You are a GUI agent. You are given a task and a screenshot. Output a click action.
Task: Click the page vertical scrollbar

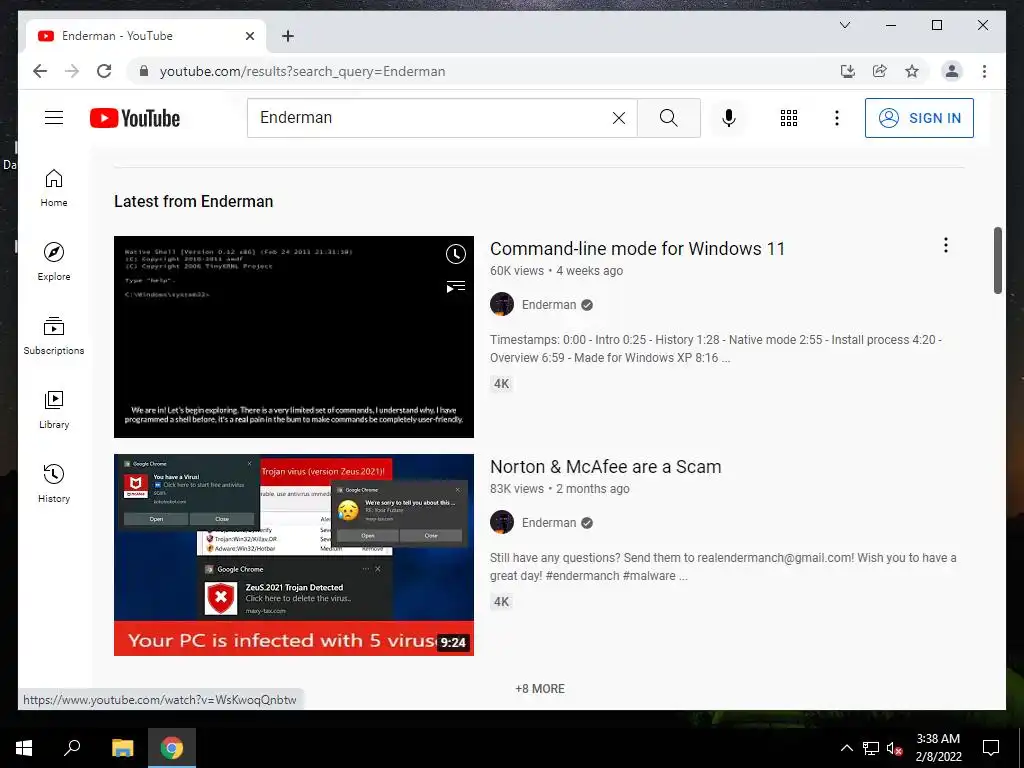click(x=998, y=261)
